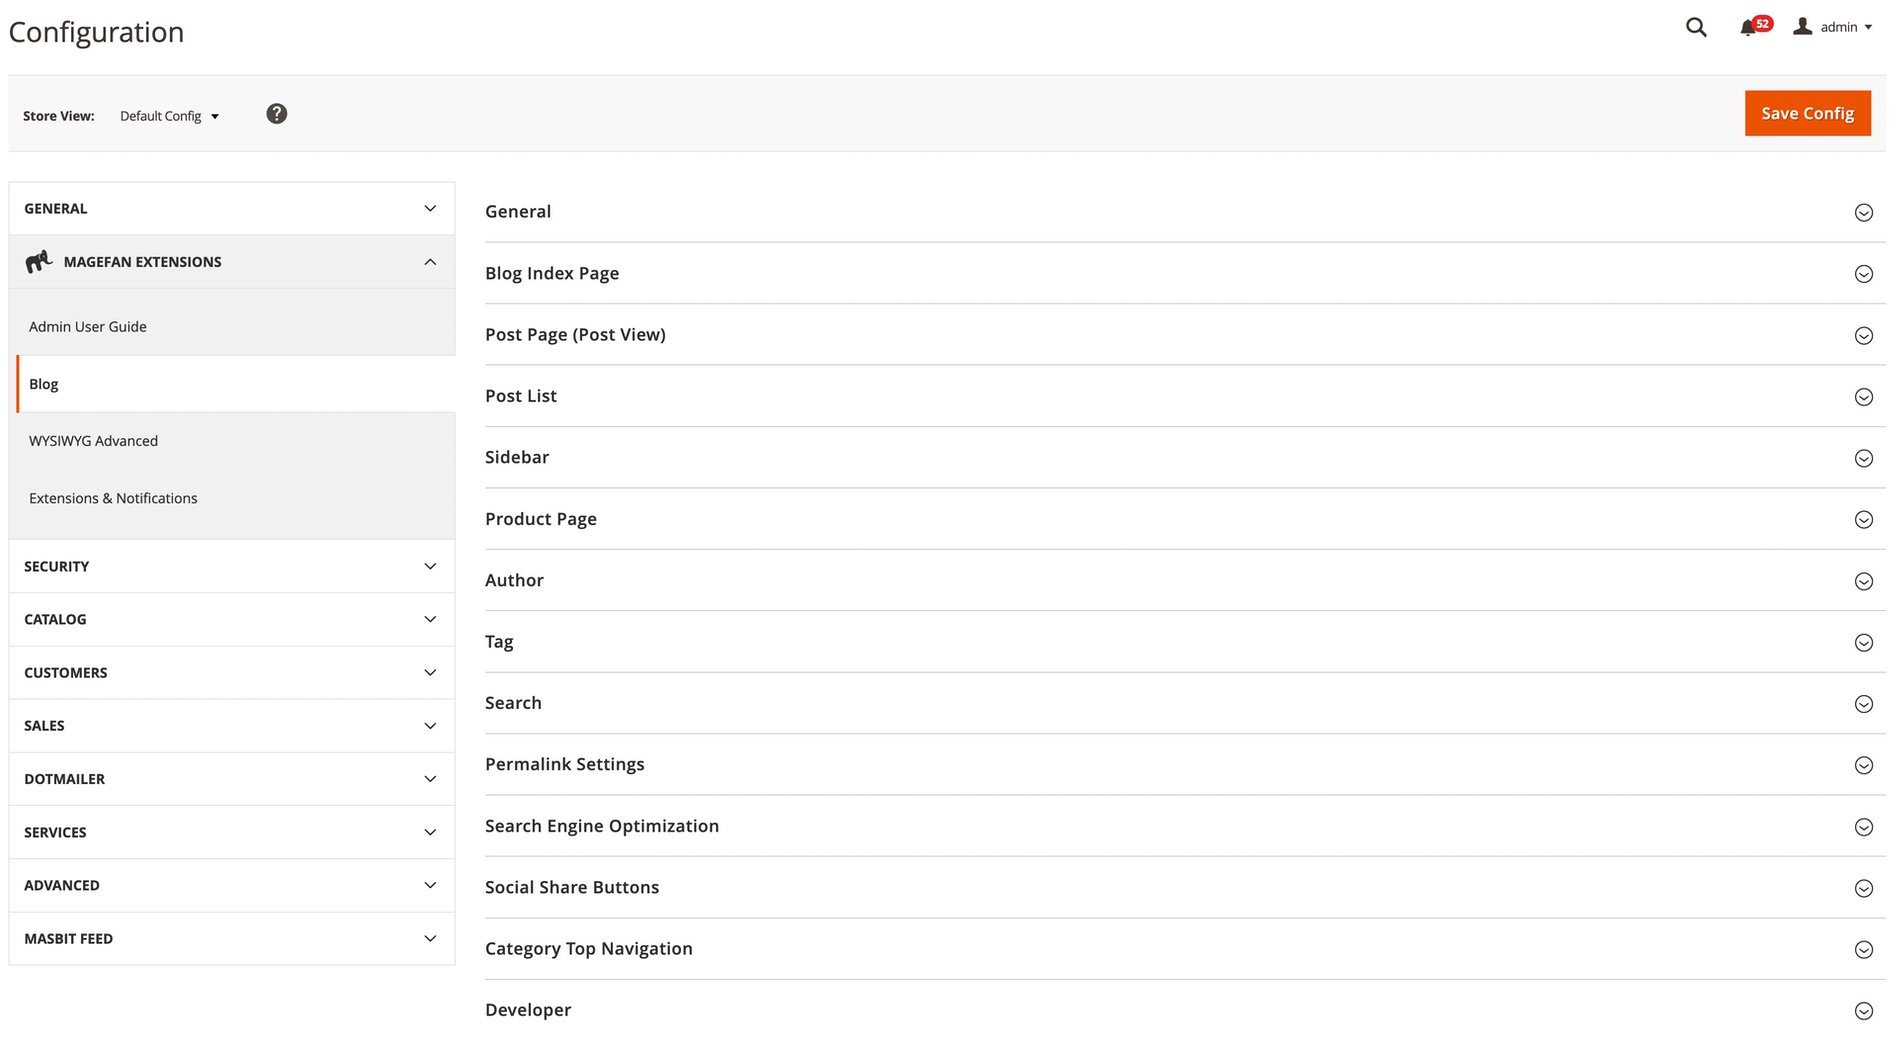Open the notifications bell icon
Viewport: 1900px width, 1055px height.
[x=1747, y=28]
